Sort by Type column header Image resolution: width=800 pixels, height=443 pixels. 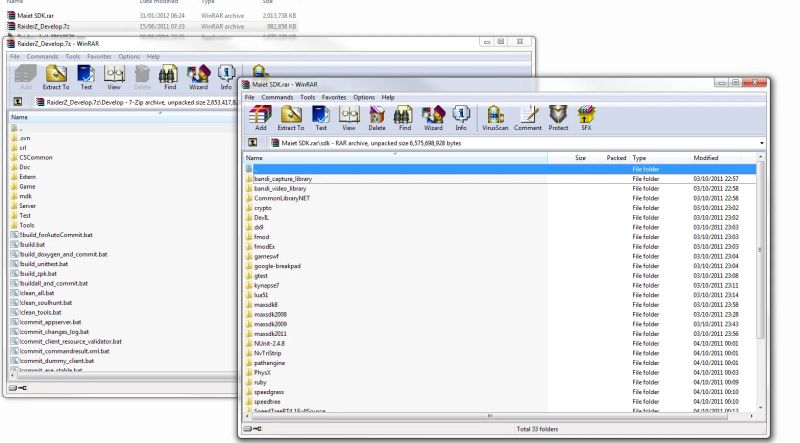660,158
